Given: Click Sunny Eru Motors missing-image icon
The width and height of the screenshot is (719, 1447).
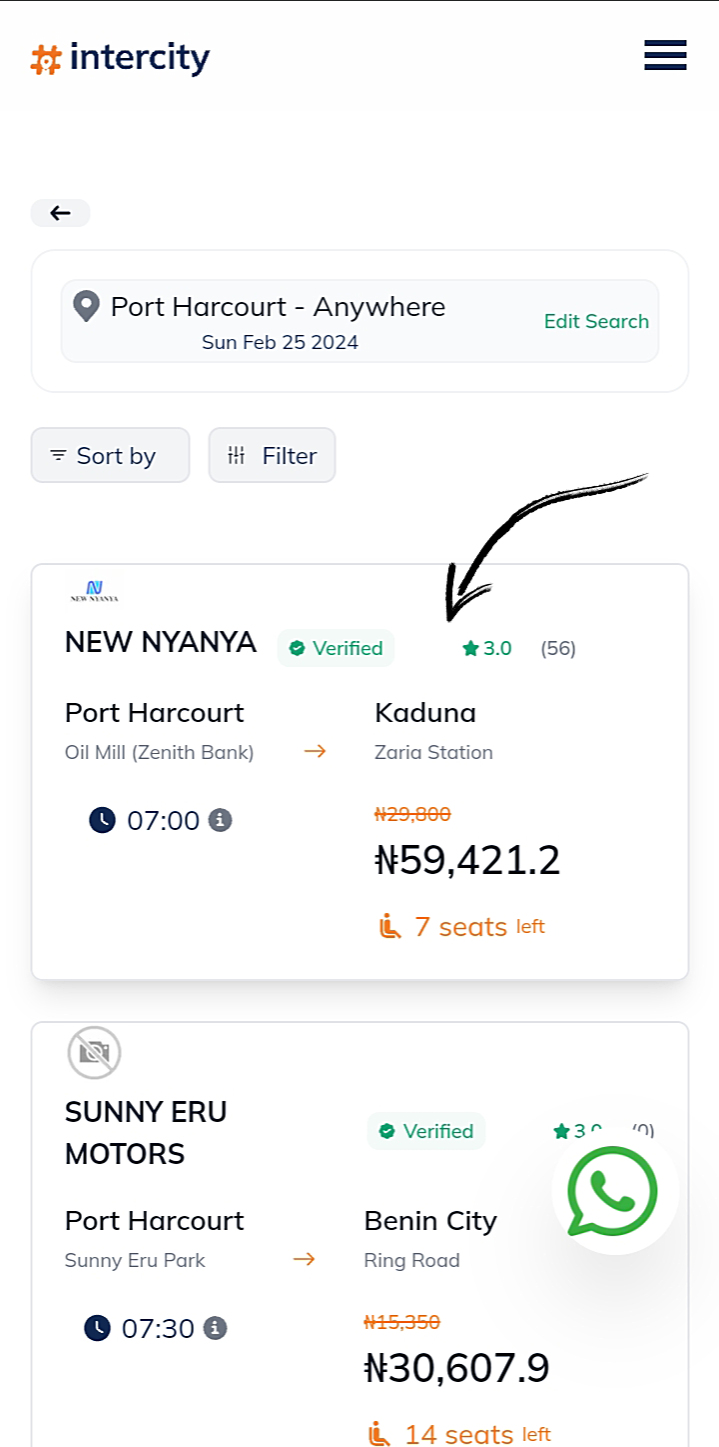Looking at the screenshot, I should pyautogui.click(x=95, y=1052).
